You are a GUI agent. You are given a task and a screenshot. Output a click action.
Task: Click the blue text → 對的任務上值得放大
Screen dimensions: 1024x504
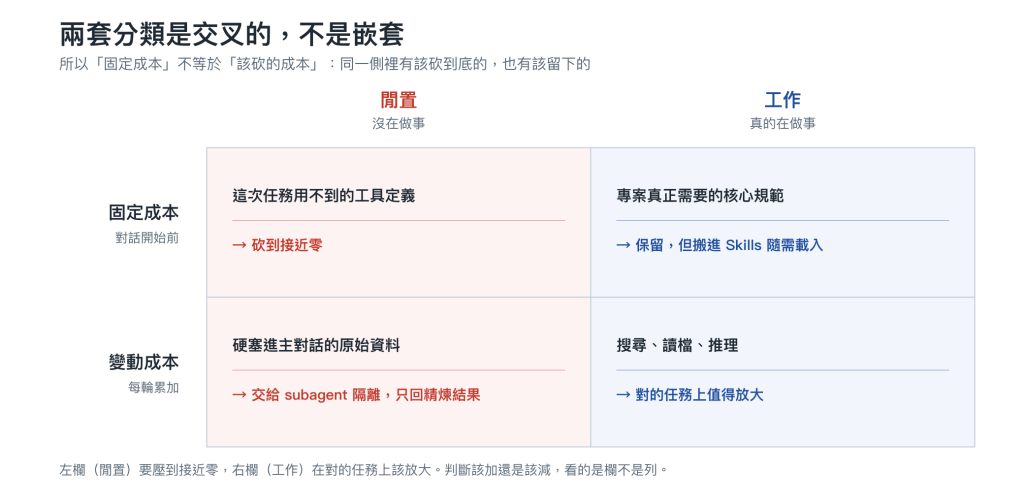tap(690, 395)
